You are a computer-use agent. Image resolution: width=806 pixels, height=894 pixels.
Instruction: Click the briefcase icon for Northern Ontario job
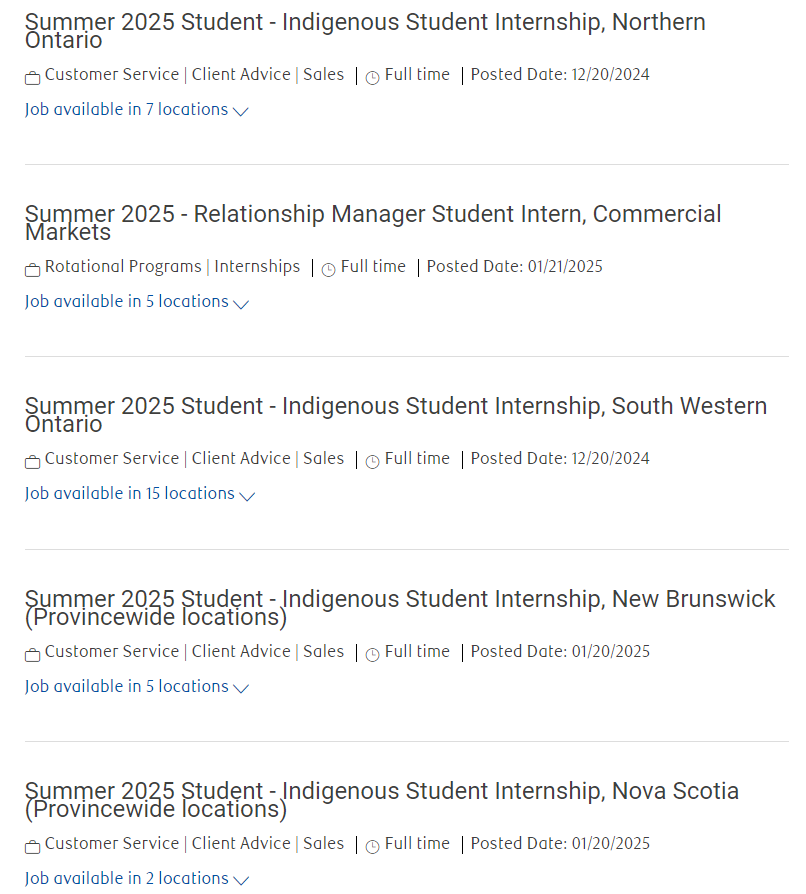point(32,78)
